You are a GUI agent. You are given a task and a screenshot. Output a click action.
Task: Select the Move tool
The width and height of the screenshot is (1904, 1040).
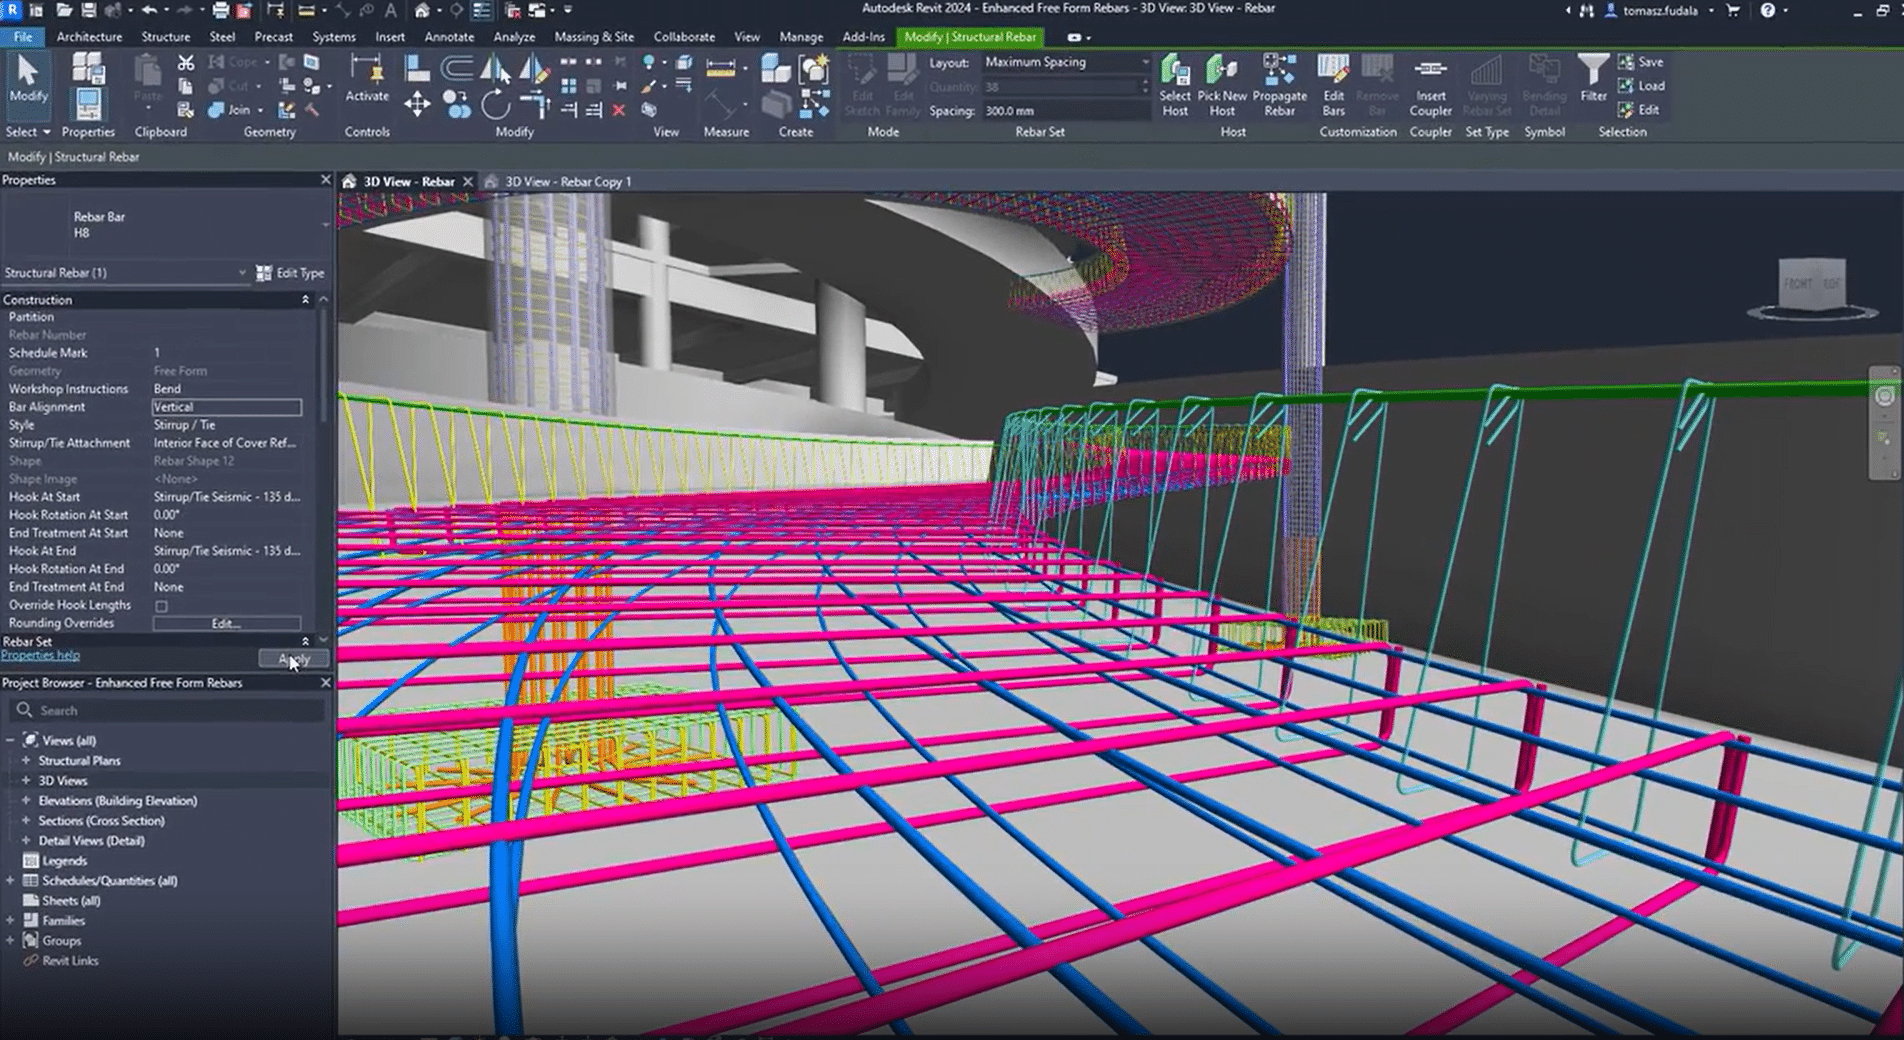pyautogui.click(x=417, y=103)
